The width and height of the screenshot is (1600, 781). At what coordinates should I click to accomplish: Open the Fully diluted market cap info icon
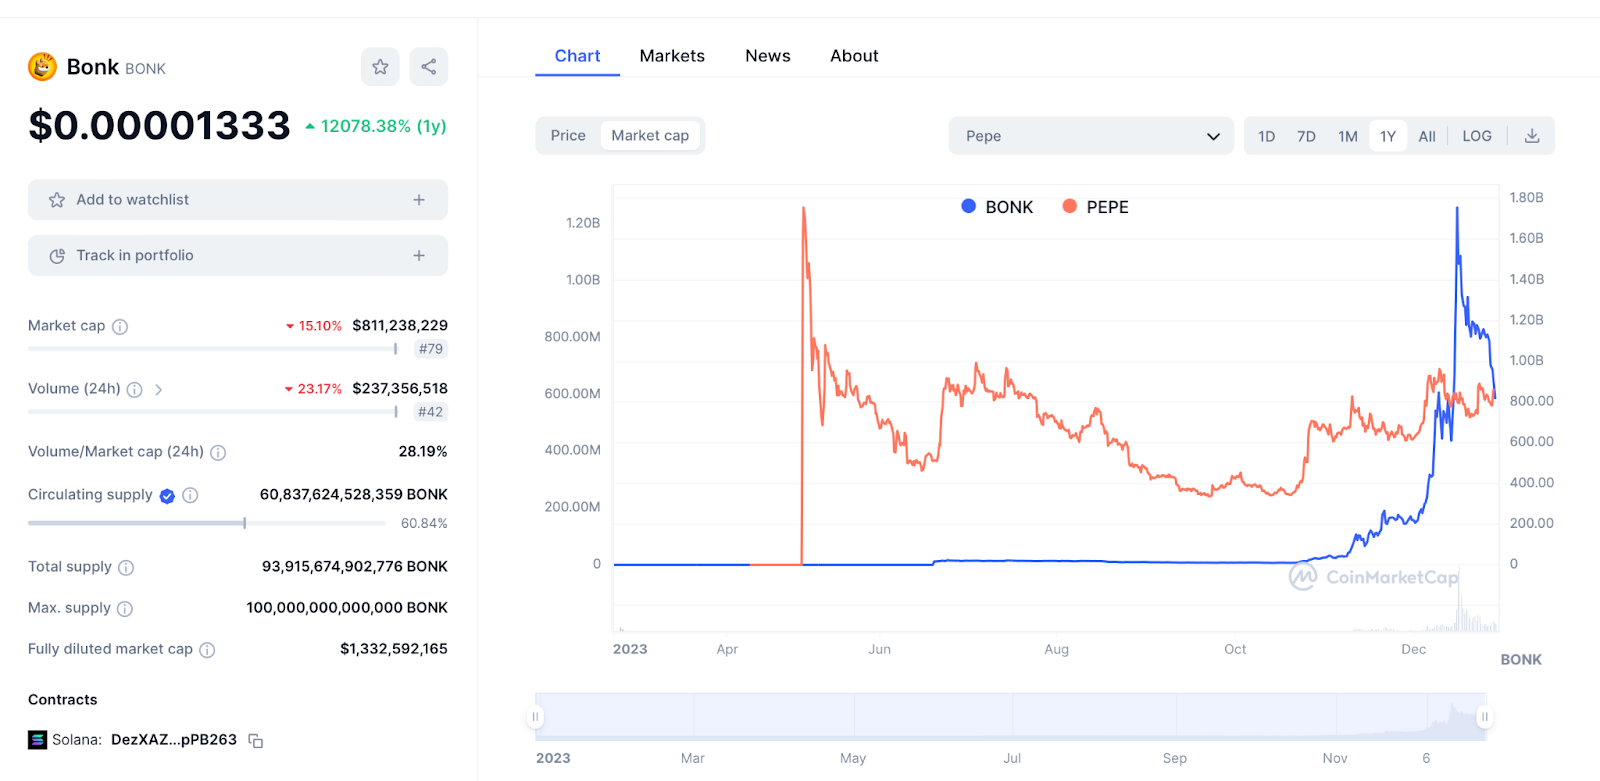point(207,650)
